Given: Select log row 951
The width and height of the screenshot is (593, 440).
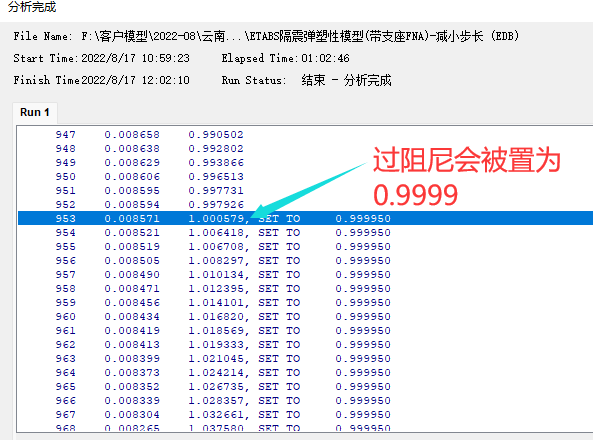Looking at the screenshot, I should 305,191.
